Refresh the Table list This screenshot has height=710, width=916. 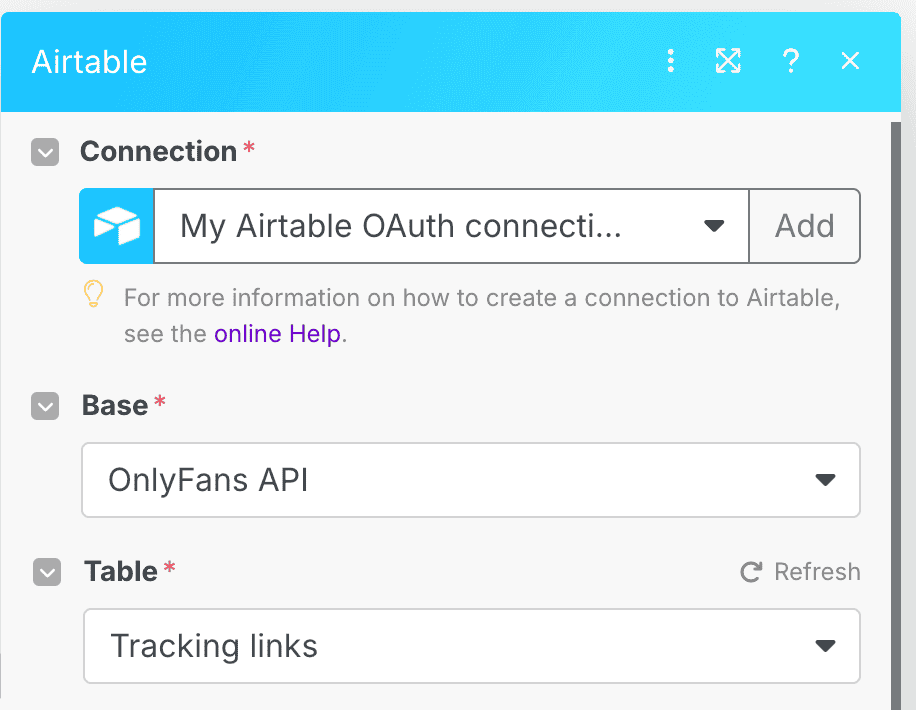(x=800, y=572)
